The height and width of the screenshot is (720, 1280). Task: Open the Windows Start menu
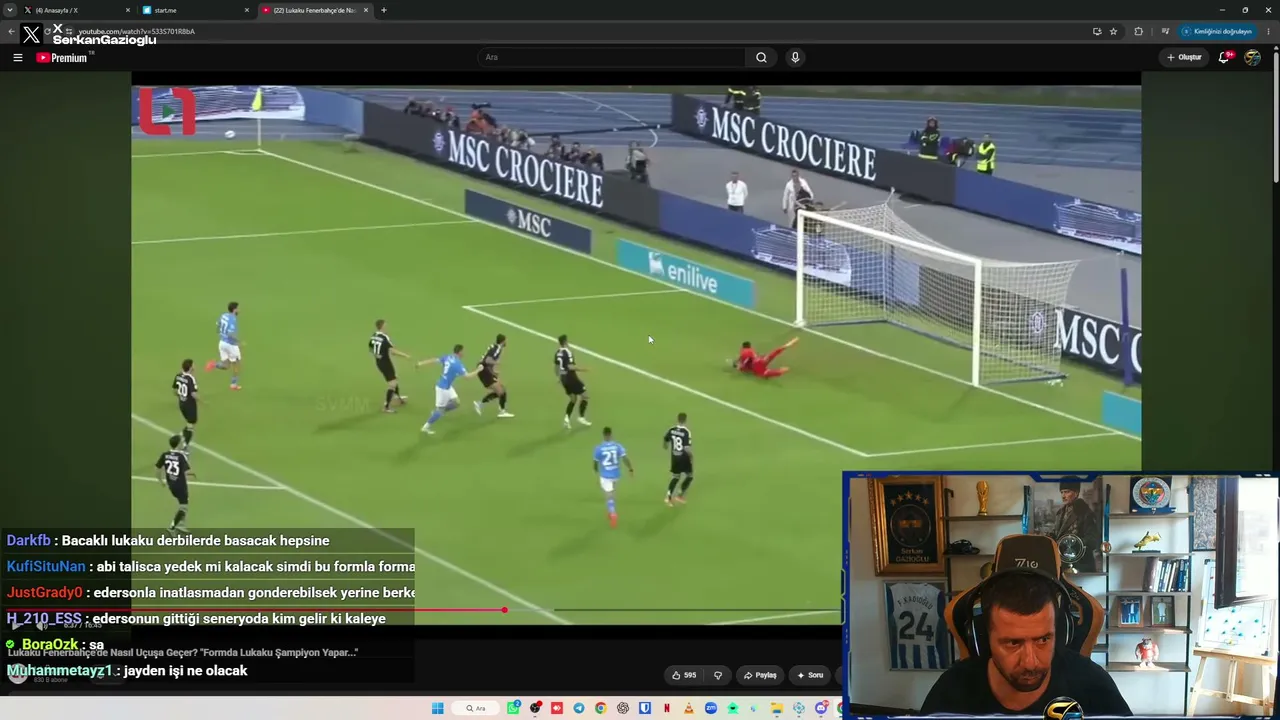click(x=437, y=708)
